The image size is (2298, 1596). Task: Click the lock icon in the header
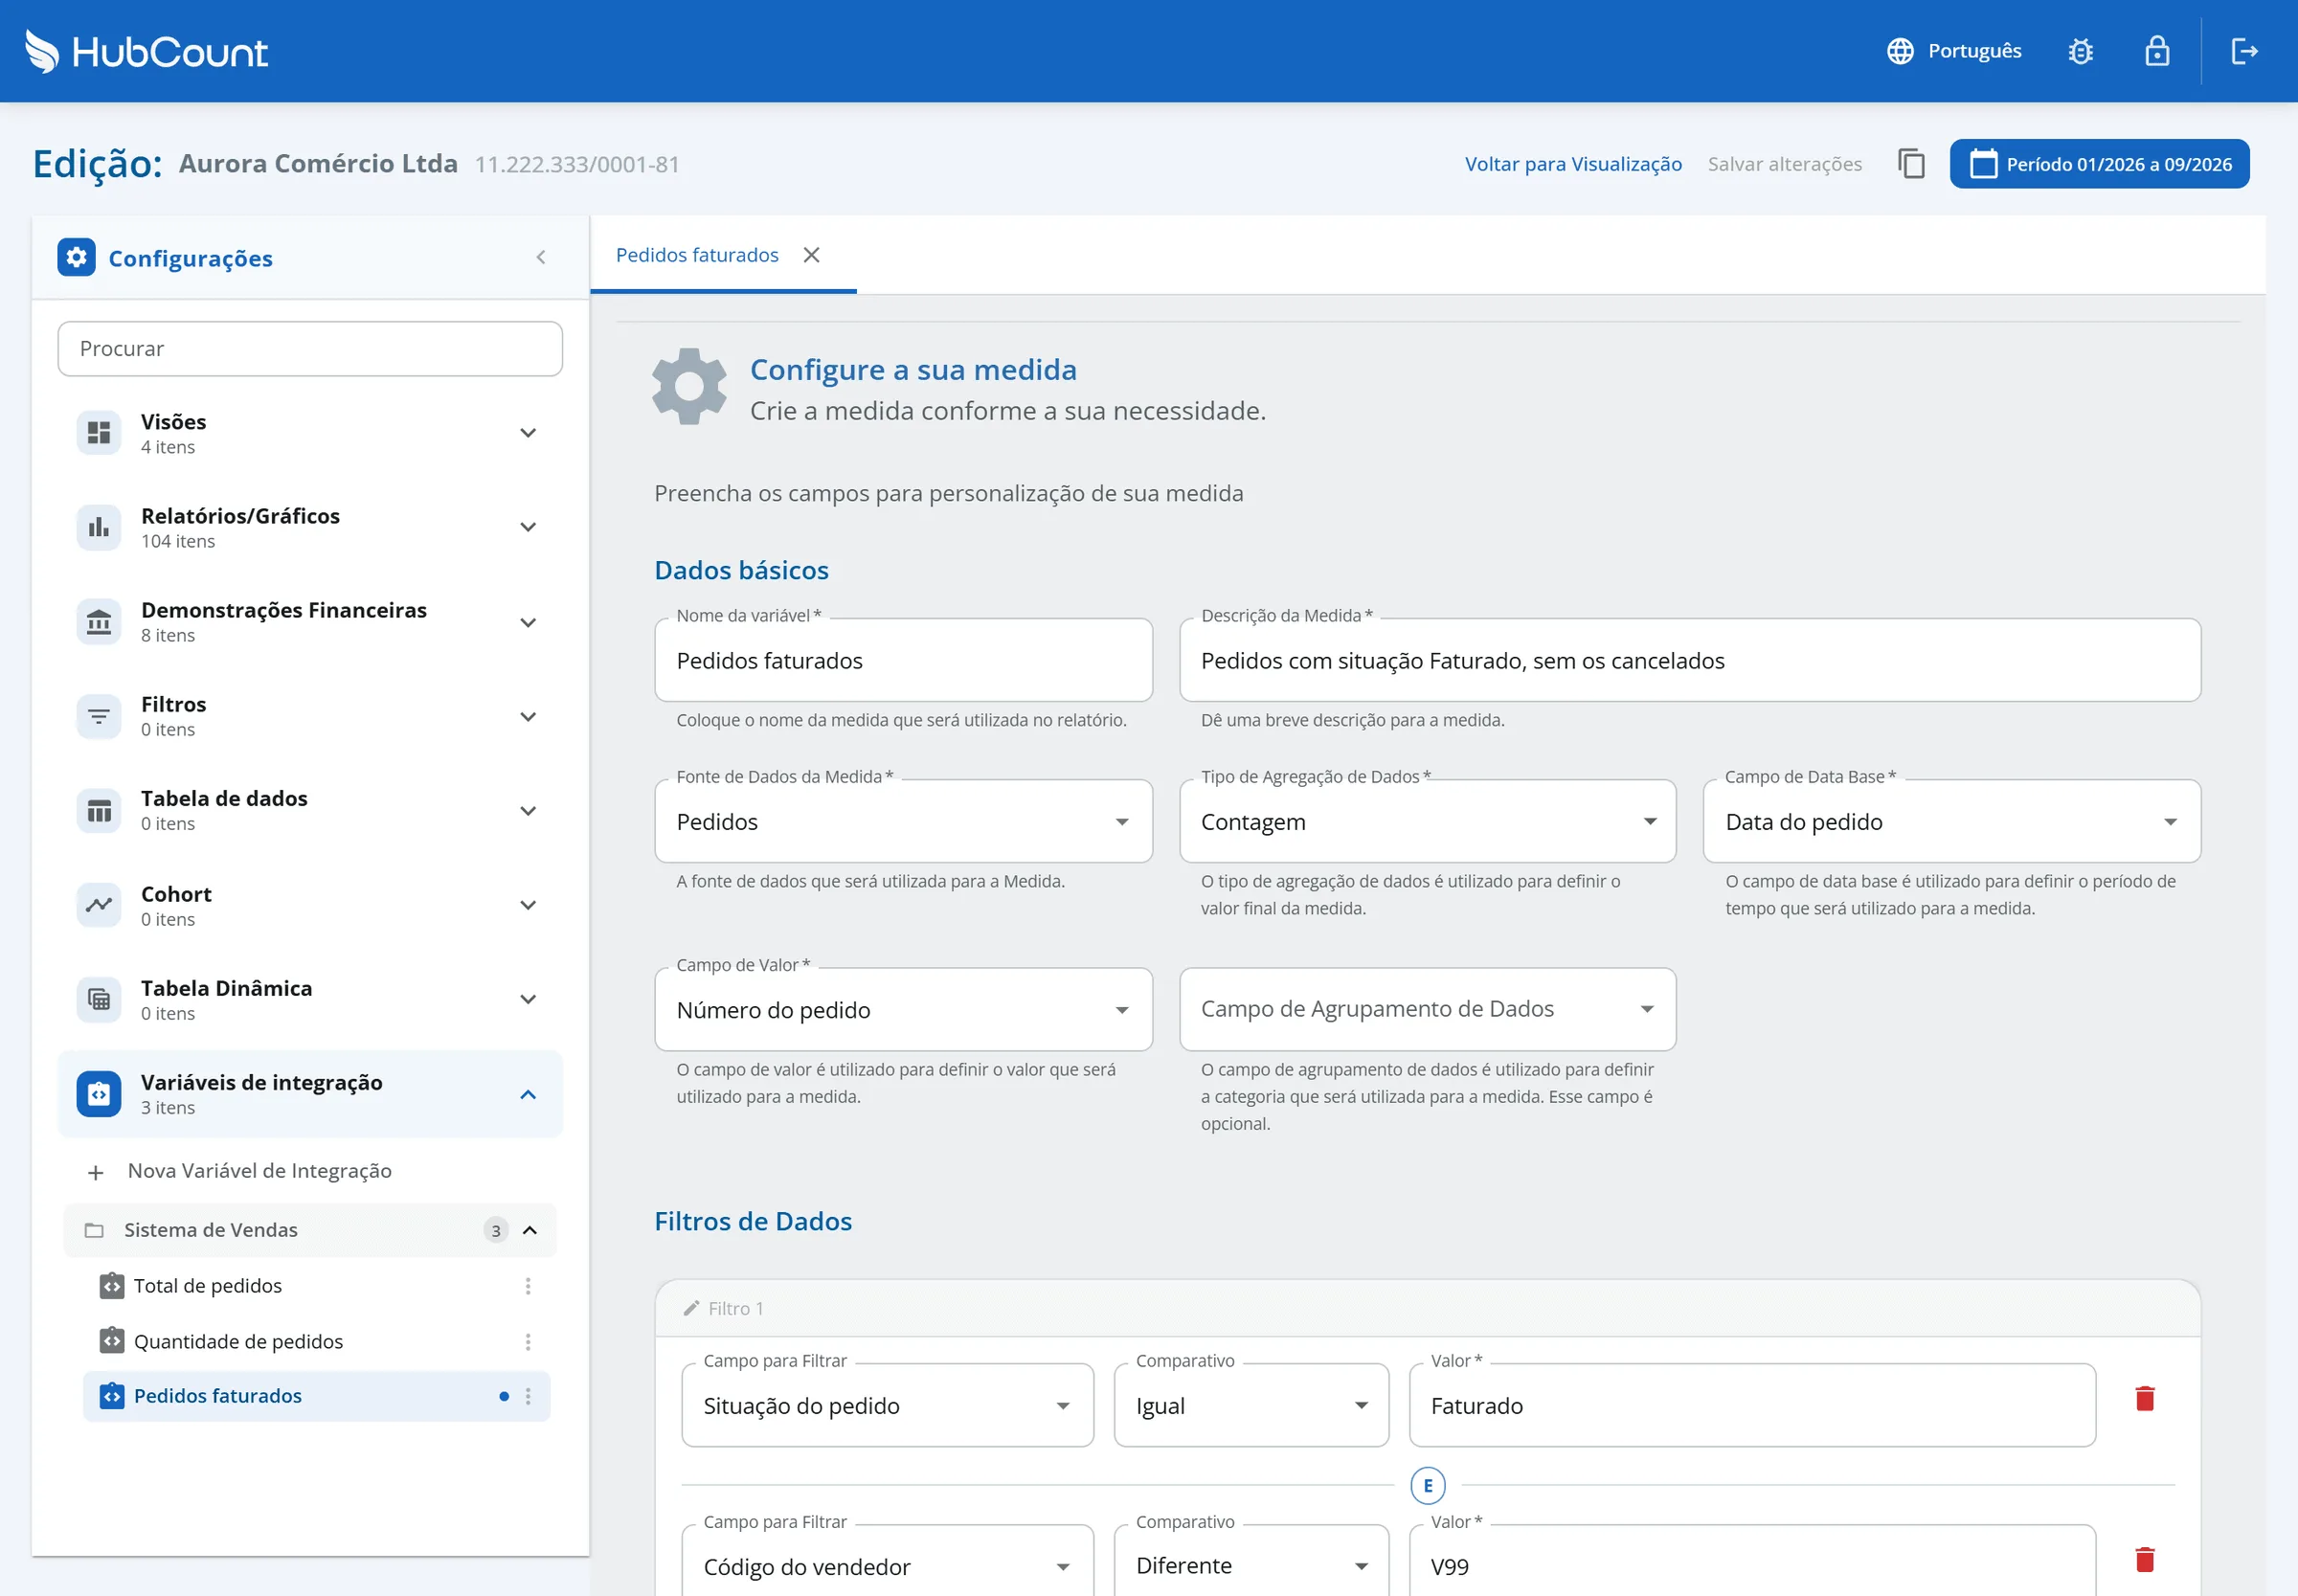[x=2157, y=51]
